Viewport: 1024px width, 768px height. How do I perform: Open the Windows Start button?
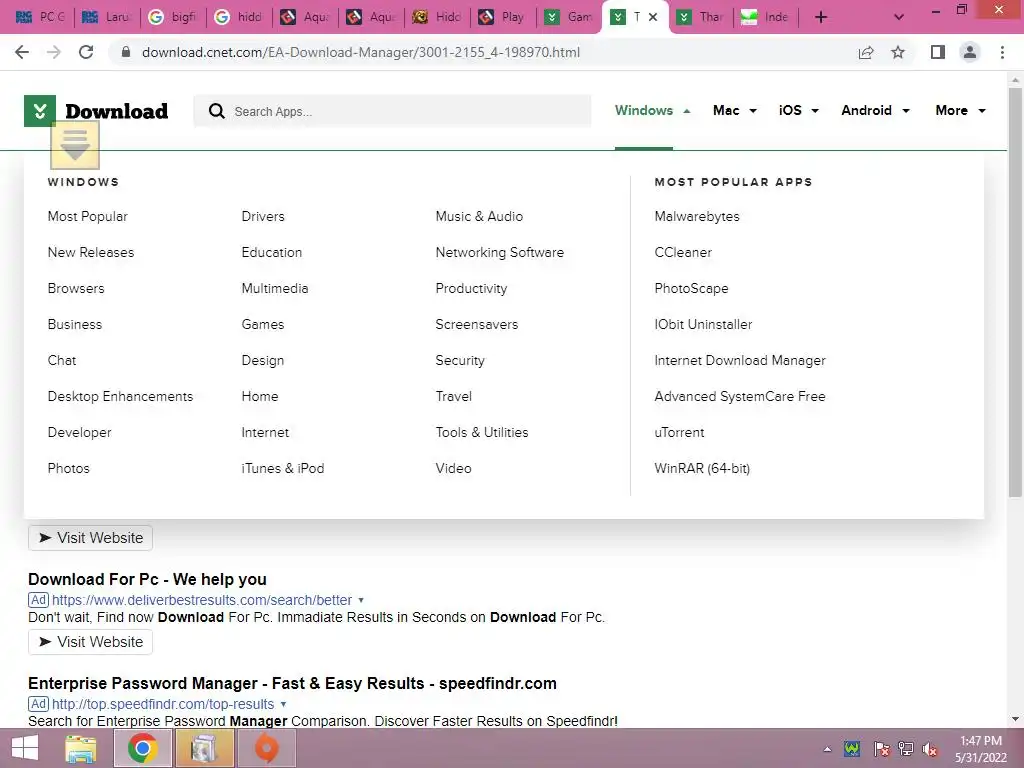(x=25, y=748)
